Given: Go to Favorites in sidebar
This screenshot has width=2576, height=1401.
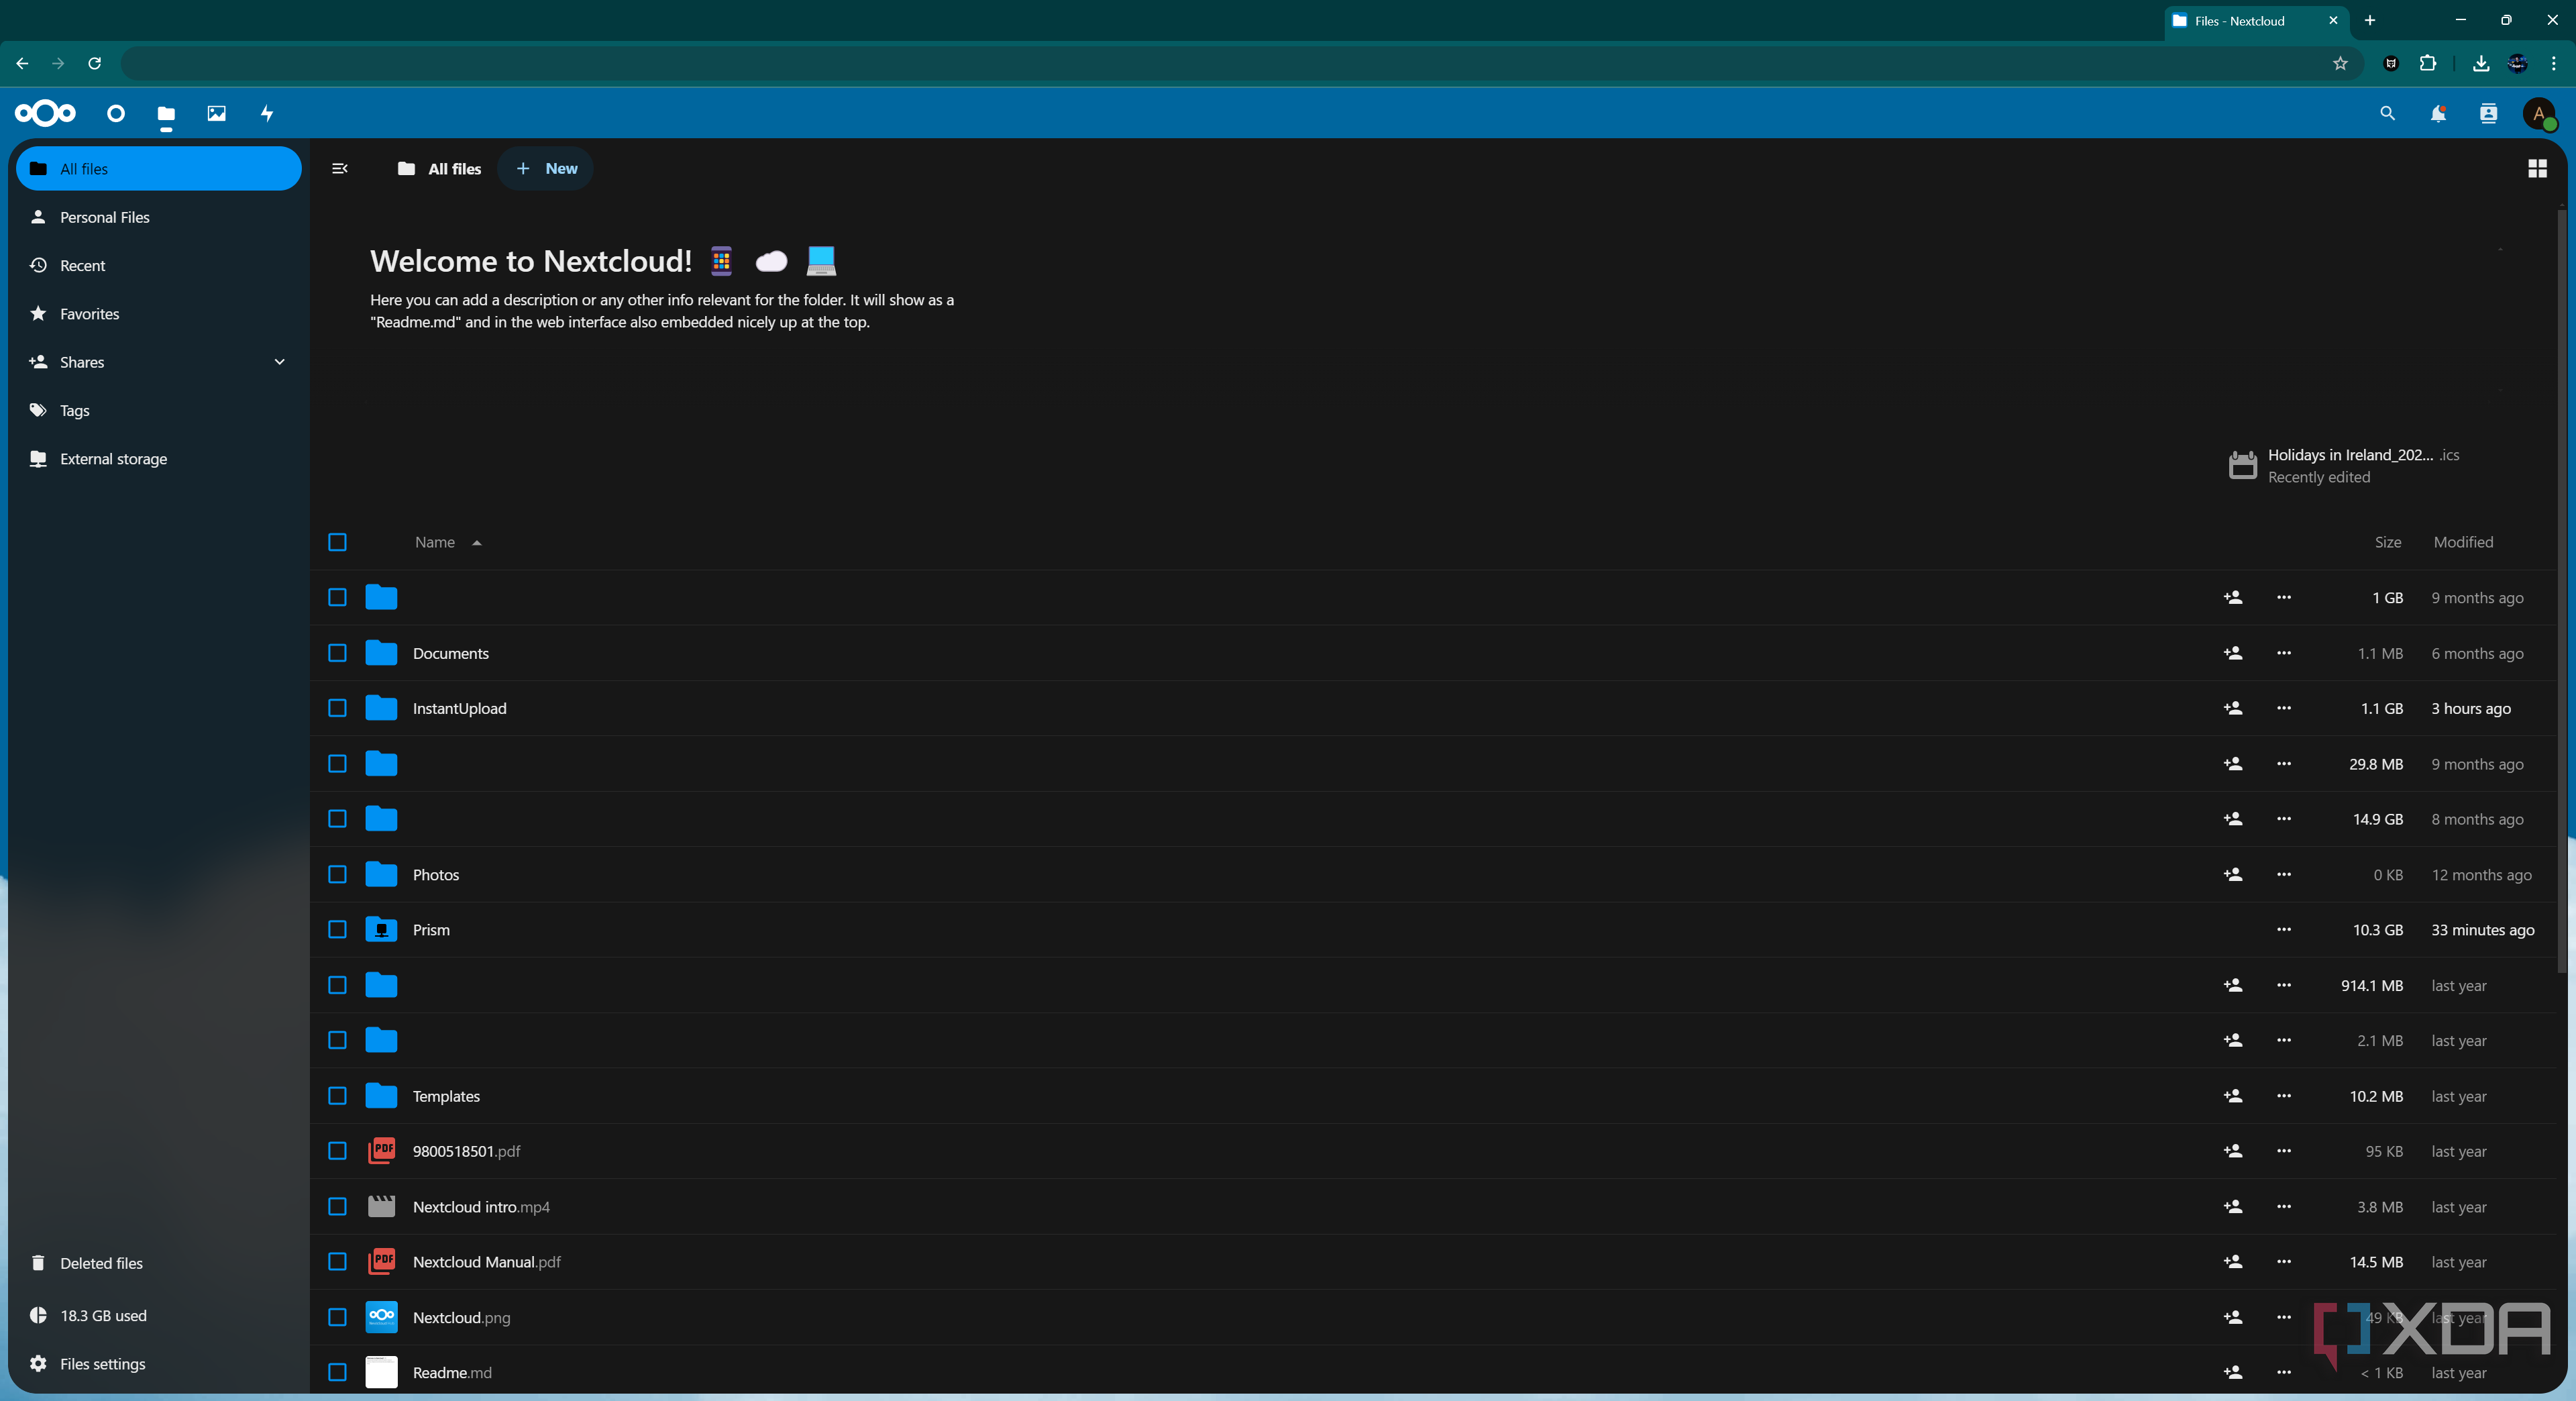Looking at the screenshot, I should (x=89, y=314).
